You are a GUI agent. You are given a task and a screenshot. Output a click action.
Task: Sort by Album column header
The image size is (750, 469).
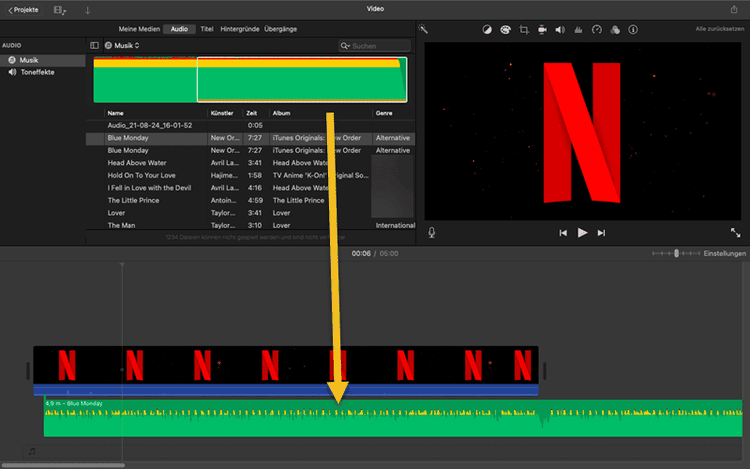[x=281, y=113]
